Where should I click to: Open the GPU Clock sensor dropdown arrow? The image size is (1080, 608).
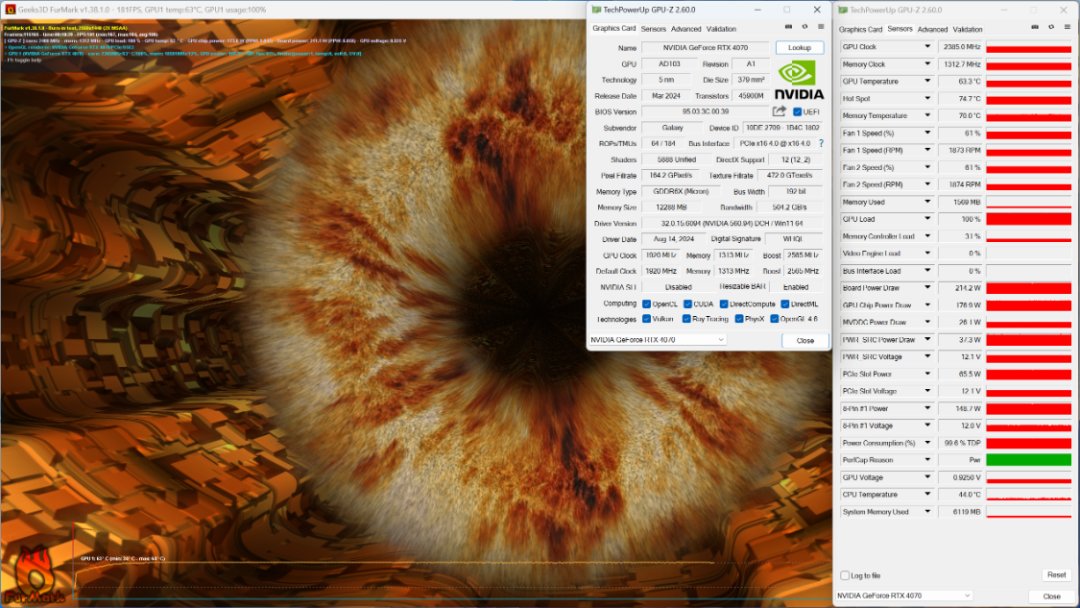(927, 47)
